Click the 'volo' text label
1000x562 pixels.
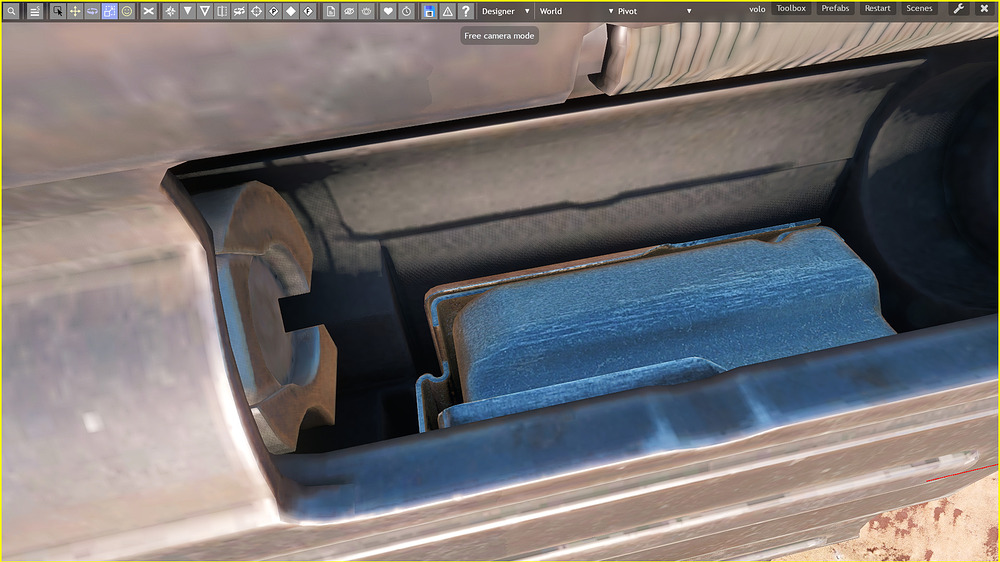point(757,9)
